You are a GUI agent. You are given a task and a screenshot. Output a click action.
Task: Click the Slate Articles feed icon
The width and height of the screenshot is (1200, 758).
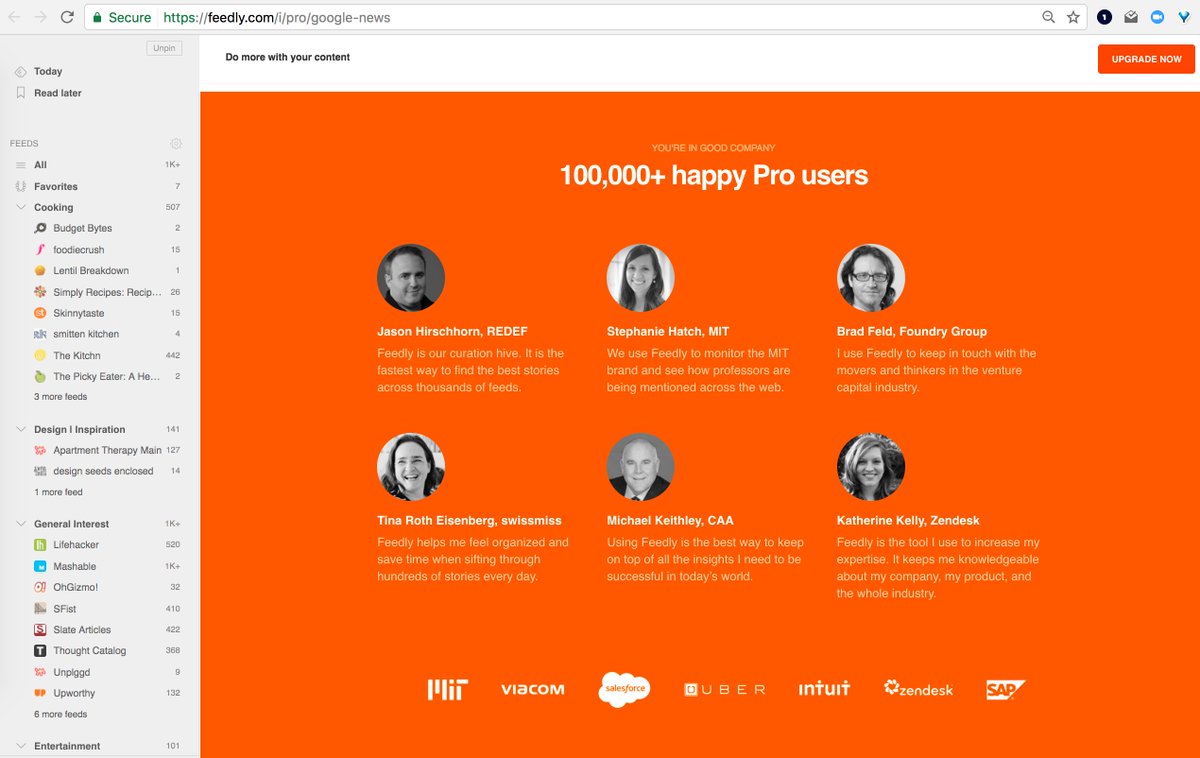[x=40, y=630]
